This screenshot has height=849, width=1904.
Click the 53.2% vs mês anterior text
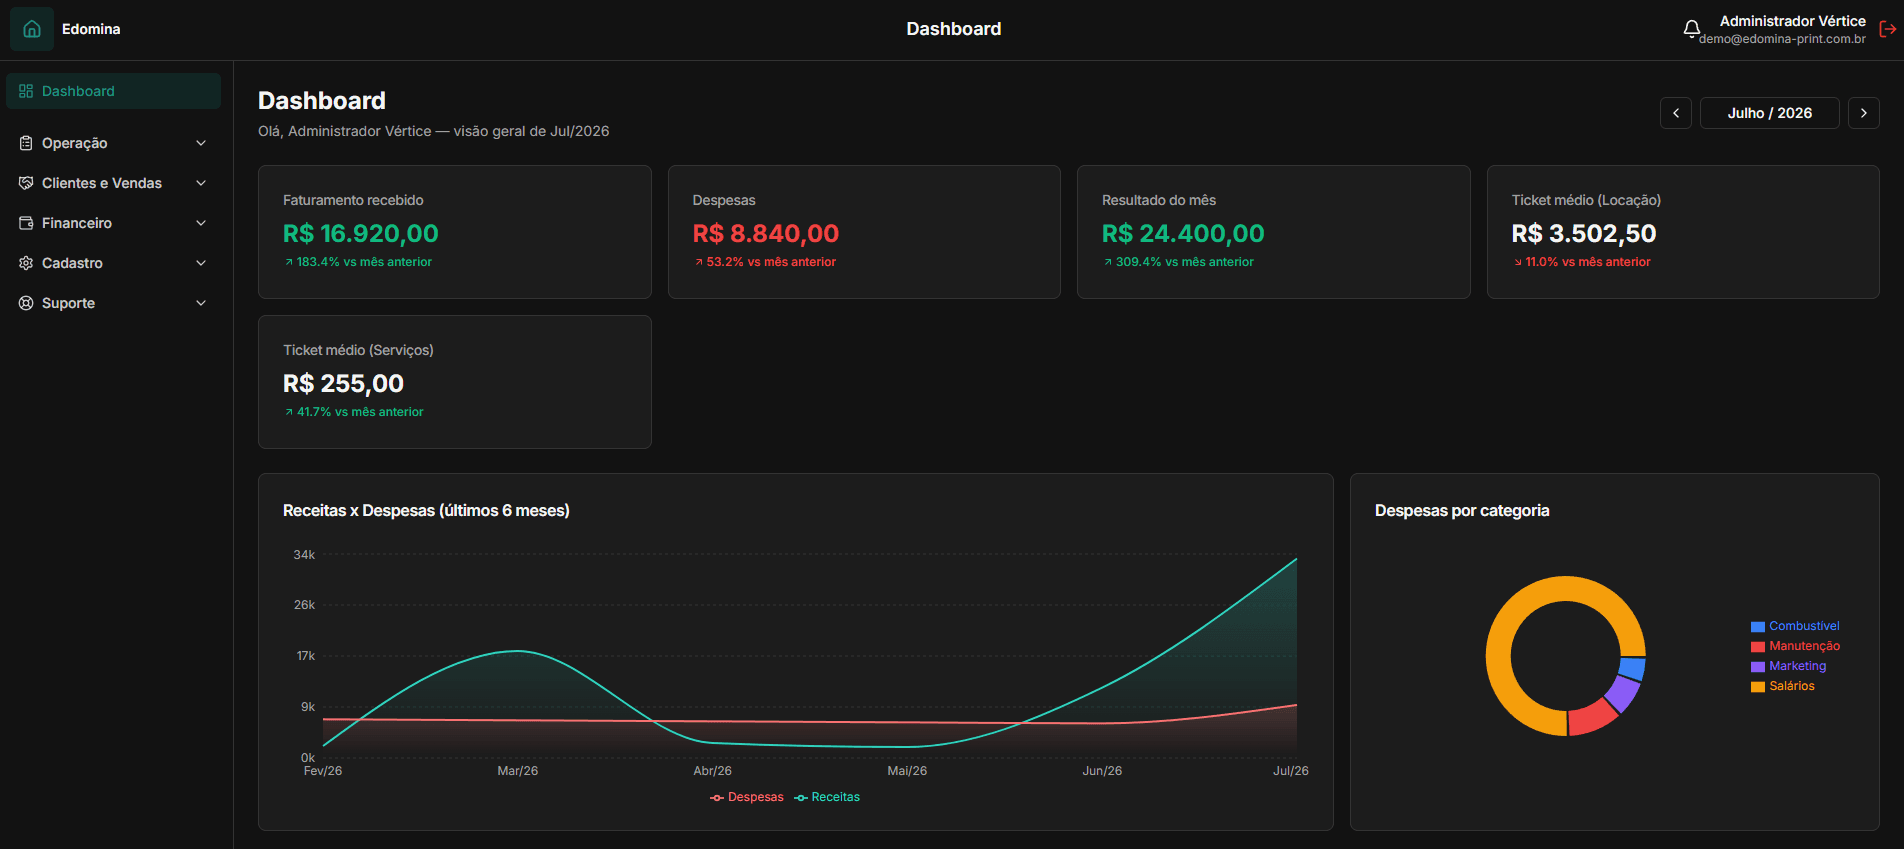point(771,262)
